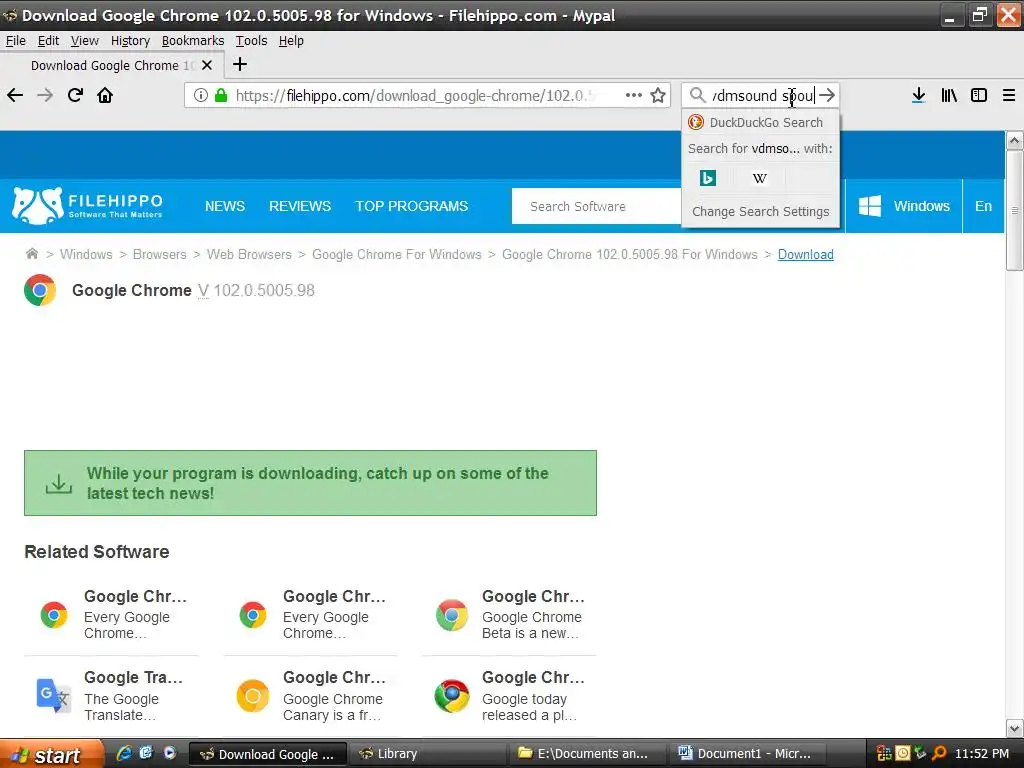Click the Download breadcrumb link
The width and height of the screenshot is (1024, 768).
coord(805,254)
